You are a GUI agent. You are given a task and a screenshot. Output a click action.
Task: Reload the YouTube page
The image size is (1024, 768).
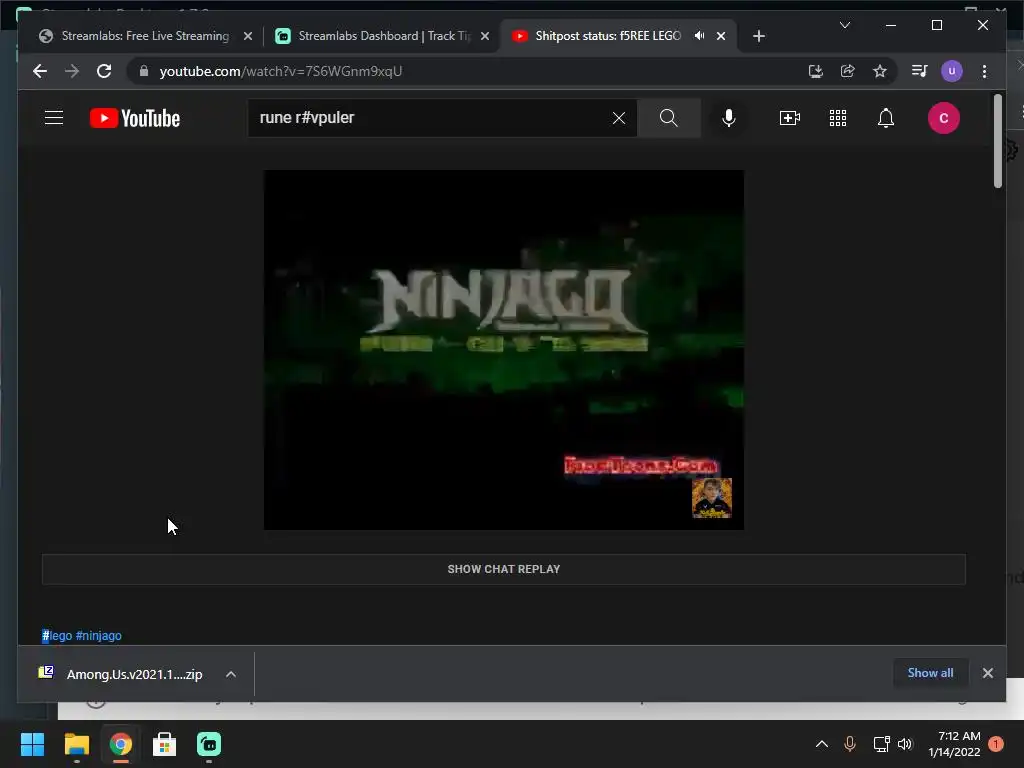tap(104, 71)
